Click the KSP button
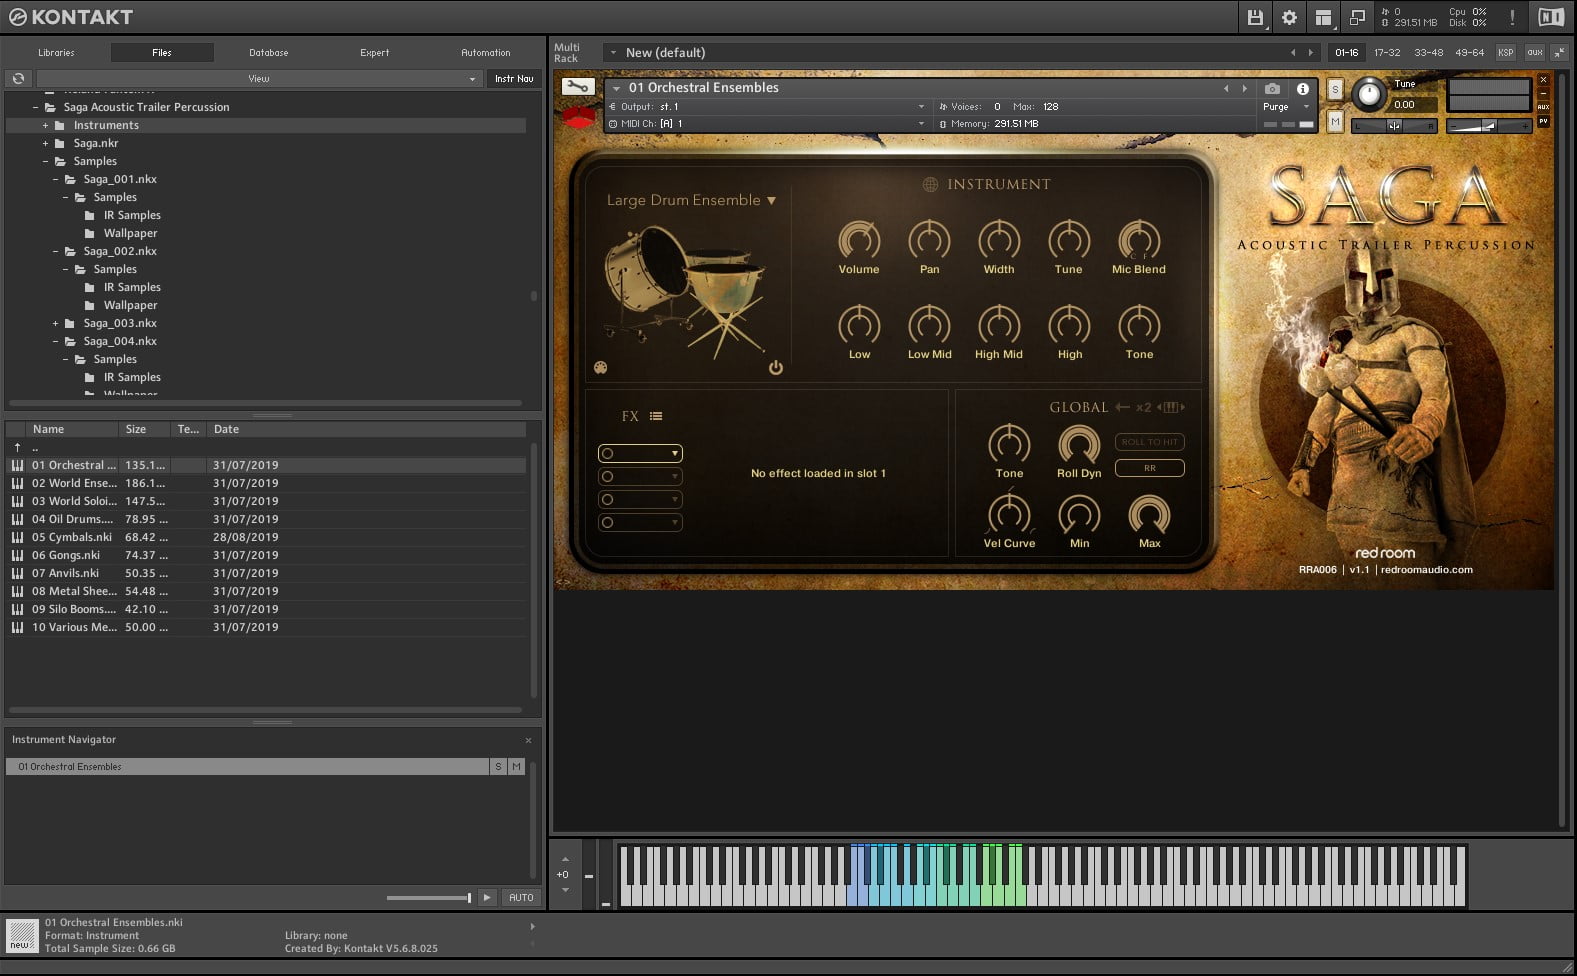 point(1505,52)
